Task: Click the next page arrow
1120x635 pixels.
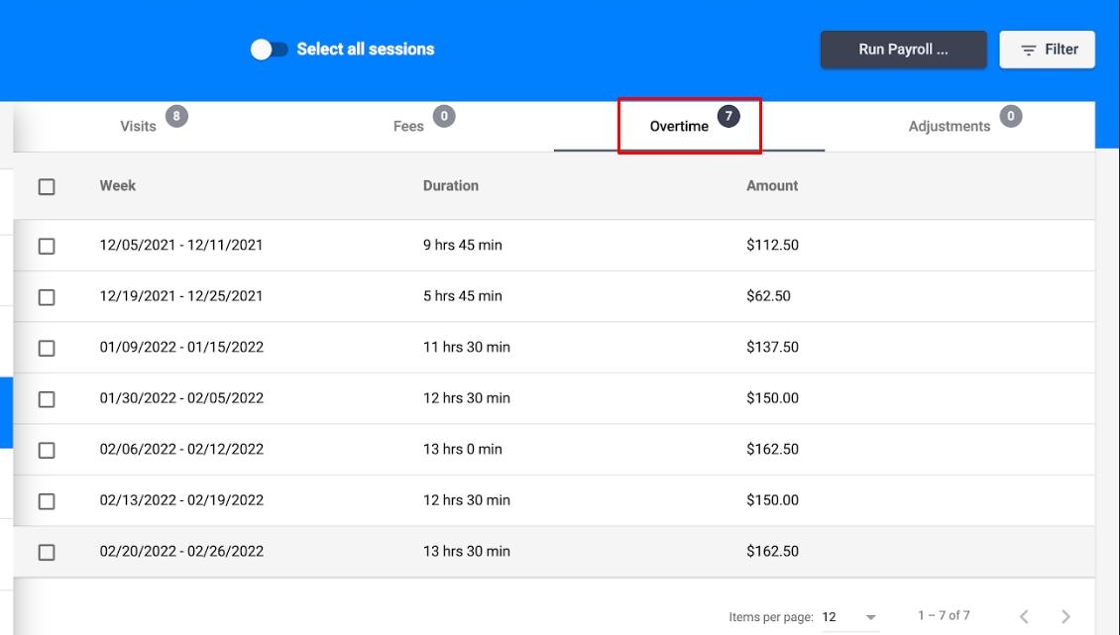Action: coord(1066,617)
